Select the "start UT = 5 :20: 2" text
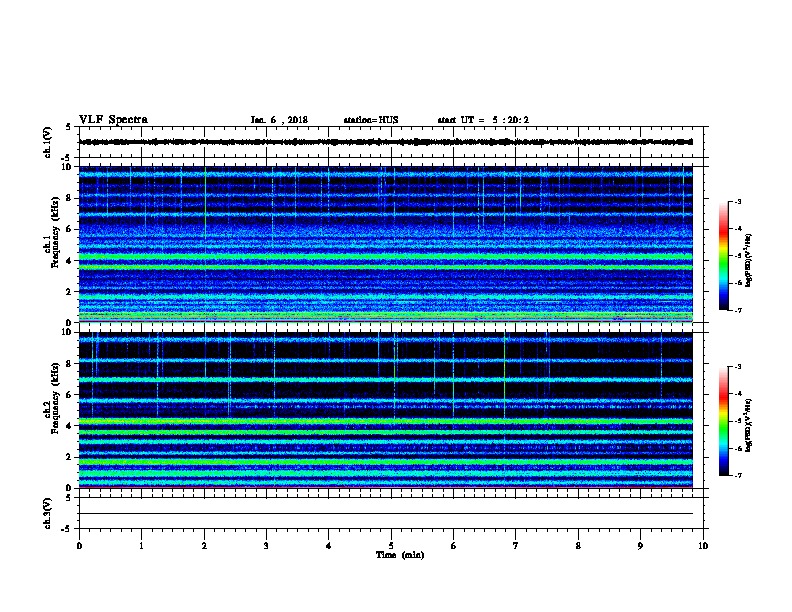The width and height of the screenshot is (792, 612). (x=483, y=120)
